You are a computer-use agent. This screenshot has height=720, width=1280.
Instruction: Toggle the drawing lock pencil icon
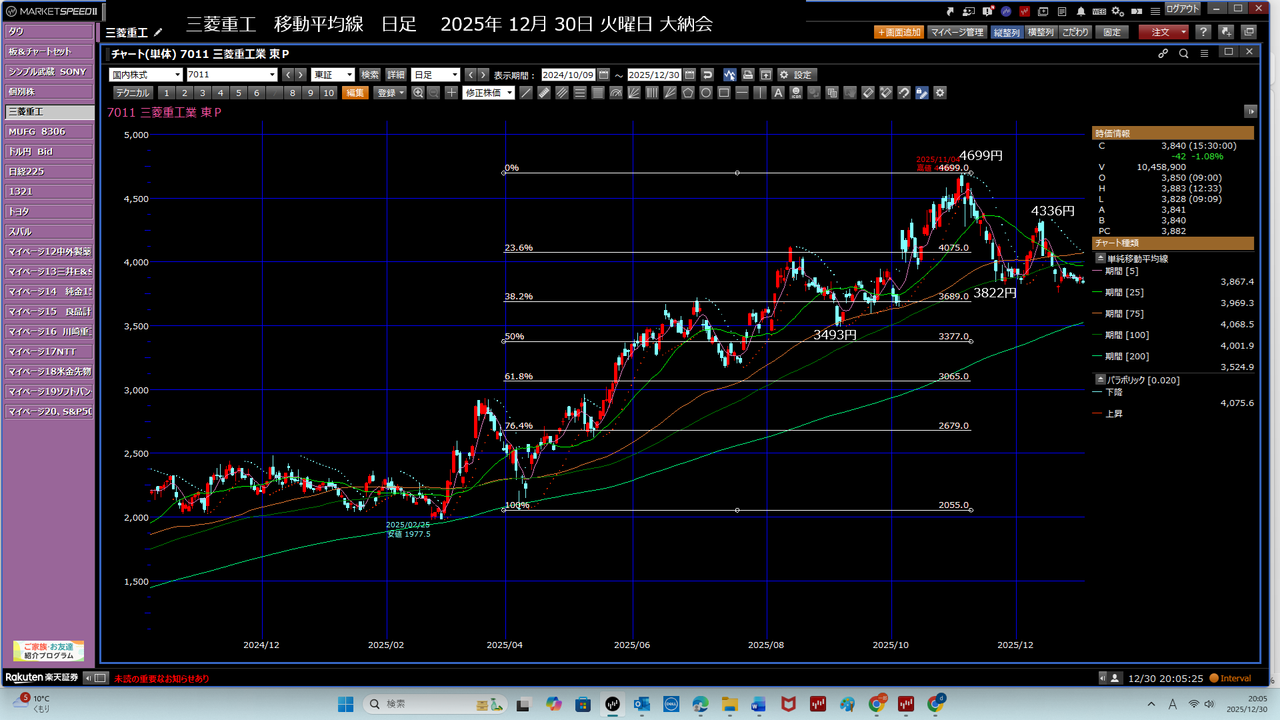tap(922, 93)
